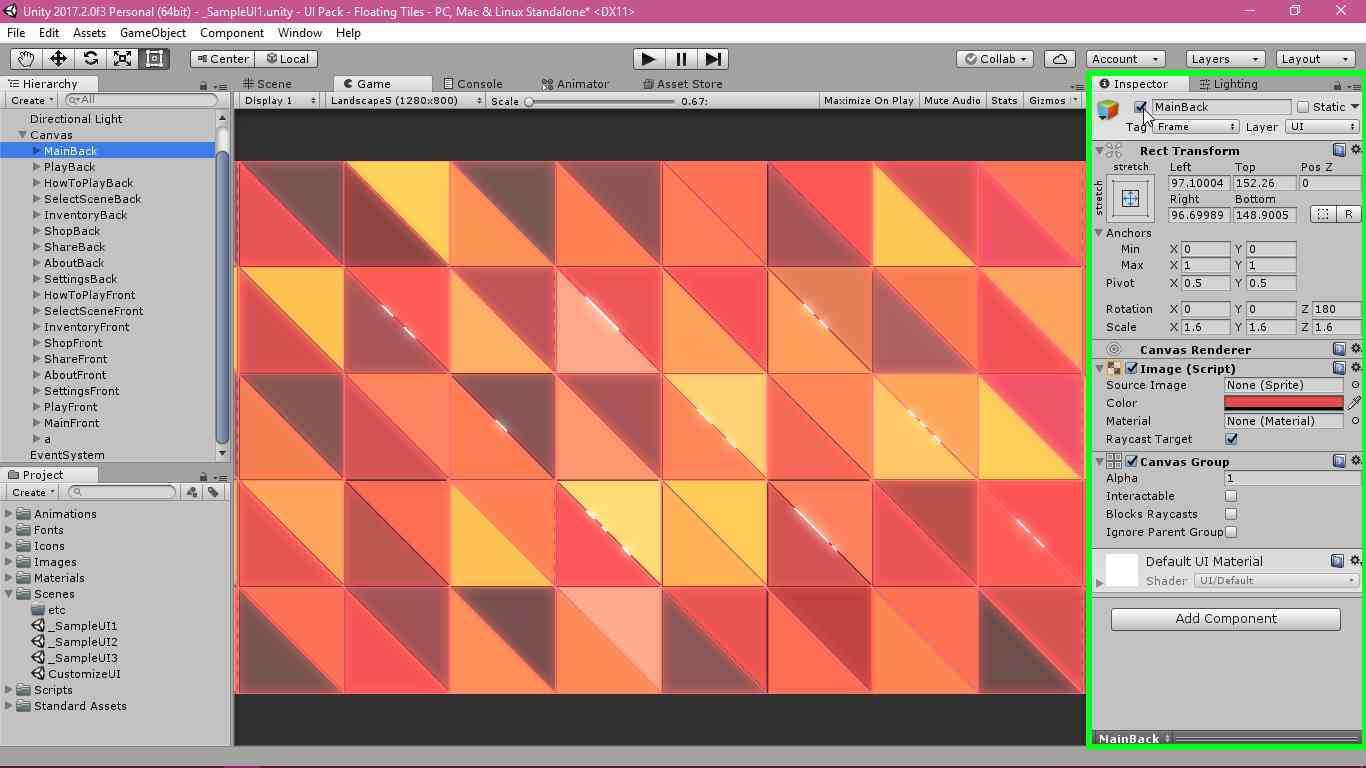Select the Hand tool in the toolbar
The width and height of the screenshot is (1366, 768).
pos(25,58)
